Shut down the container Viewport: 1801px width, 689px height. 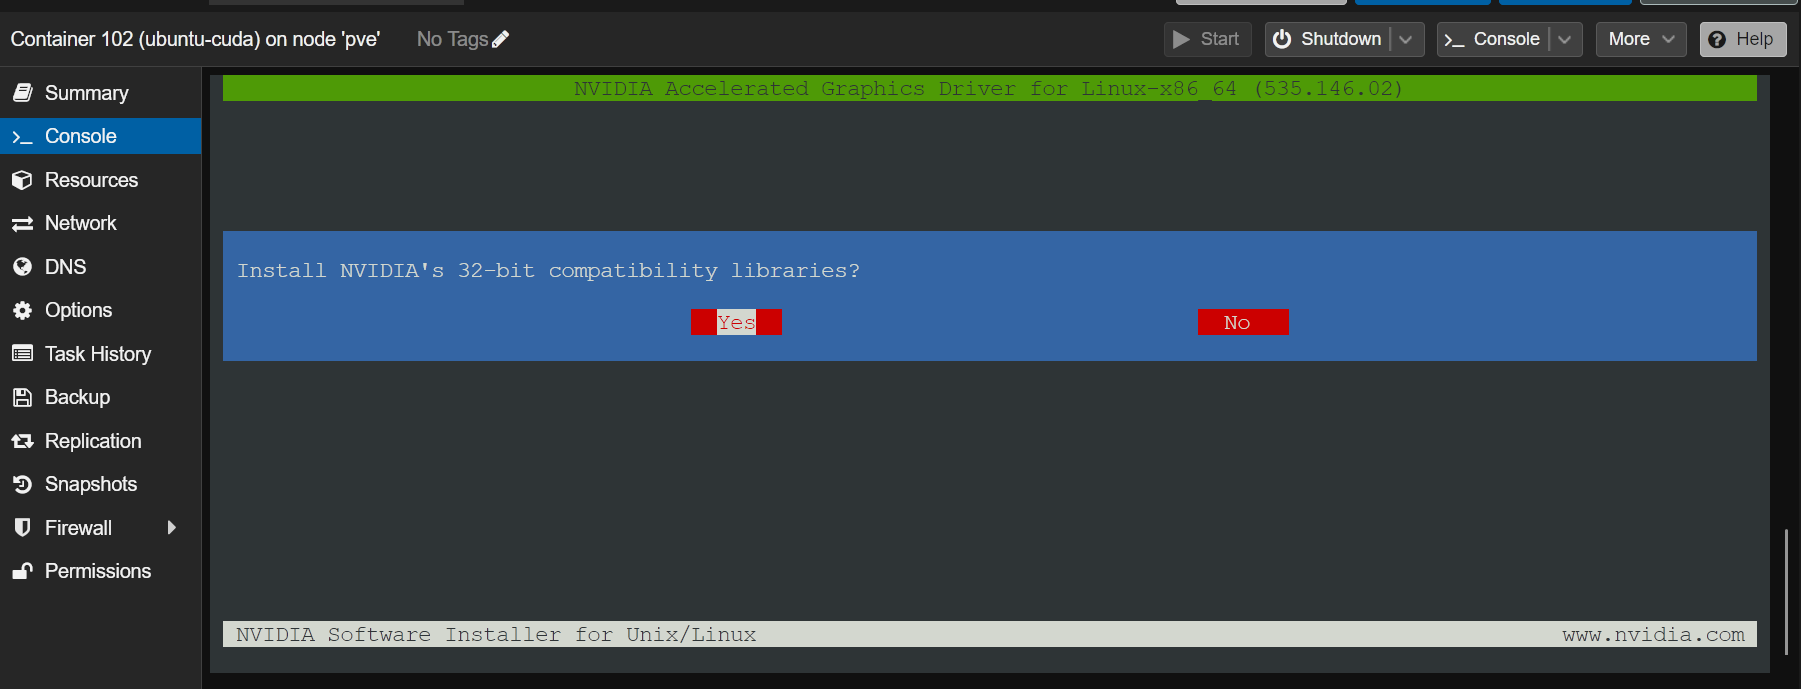1328,39
